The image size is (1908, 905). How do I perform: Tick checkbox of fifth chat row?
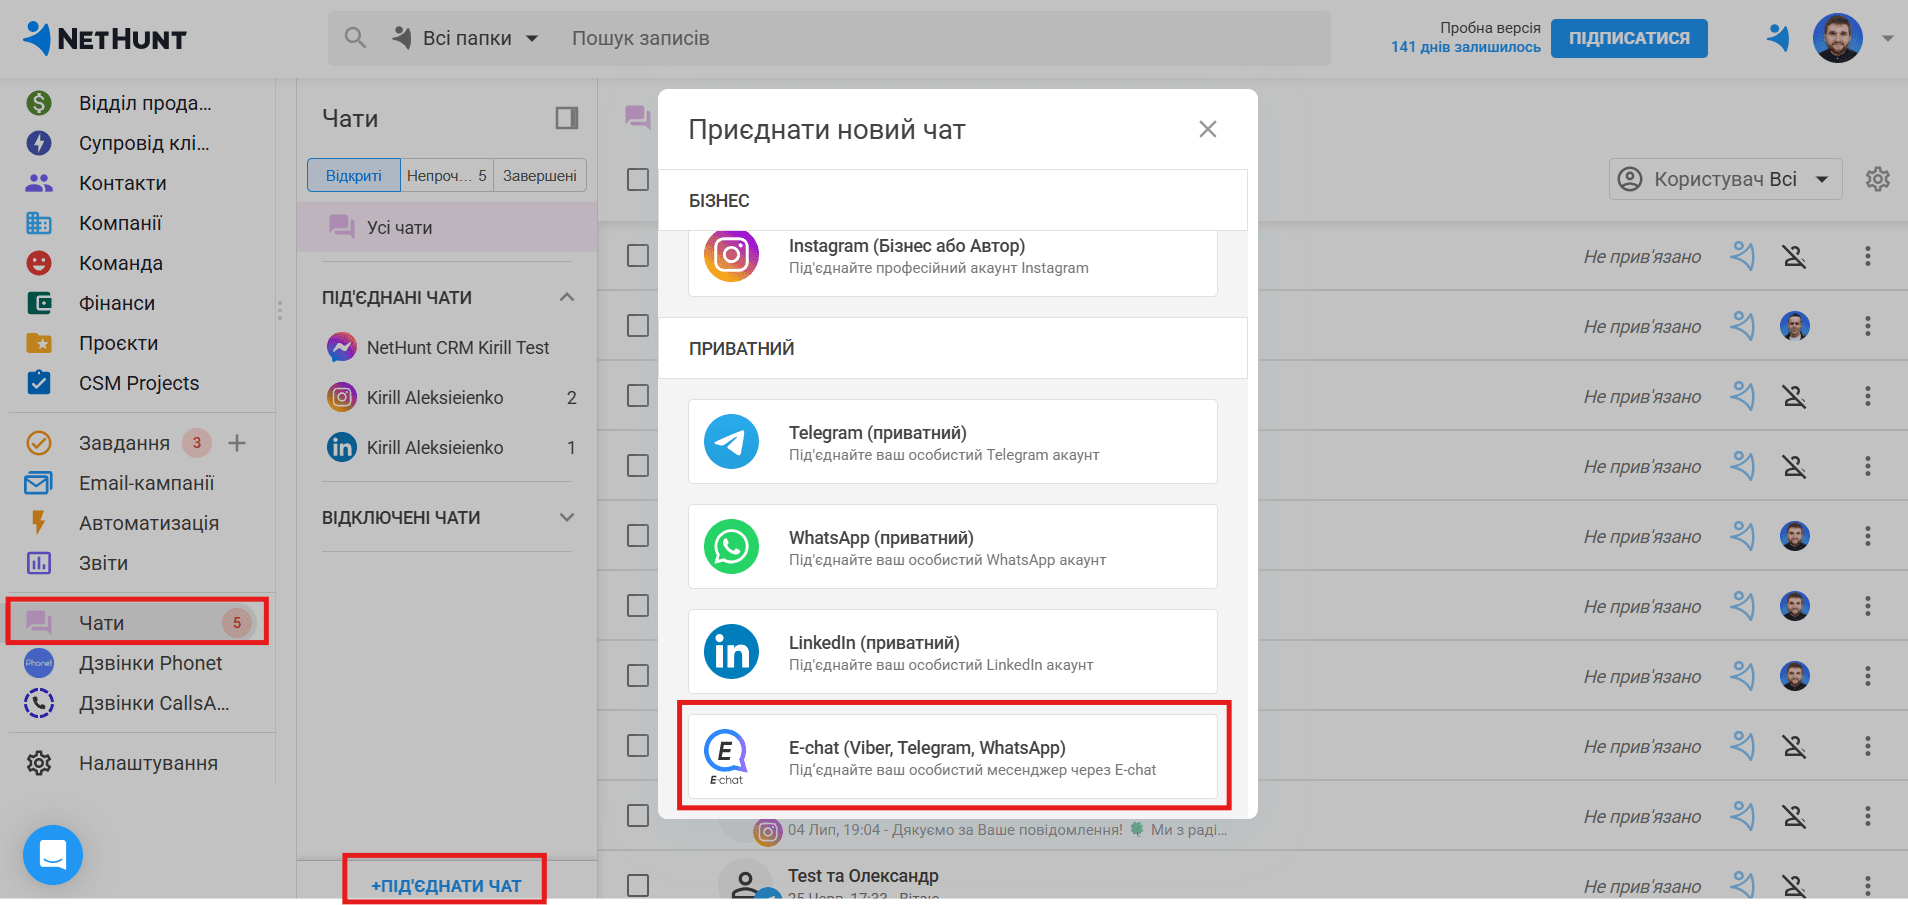638,536
